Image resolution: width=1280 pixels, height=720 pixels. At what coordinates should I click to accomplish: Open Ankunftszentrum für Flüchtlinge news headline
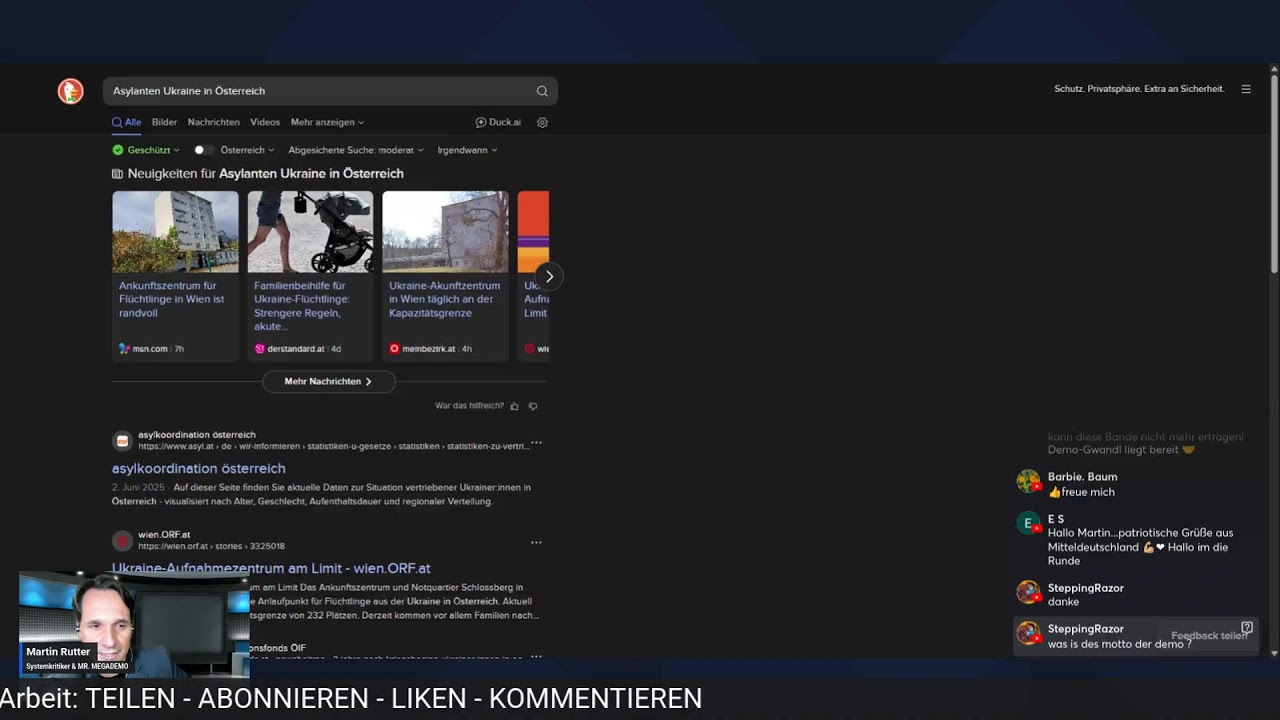[x=172, y=299]
